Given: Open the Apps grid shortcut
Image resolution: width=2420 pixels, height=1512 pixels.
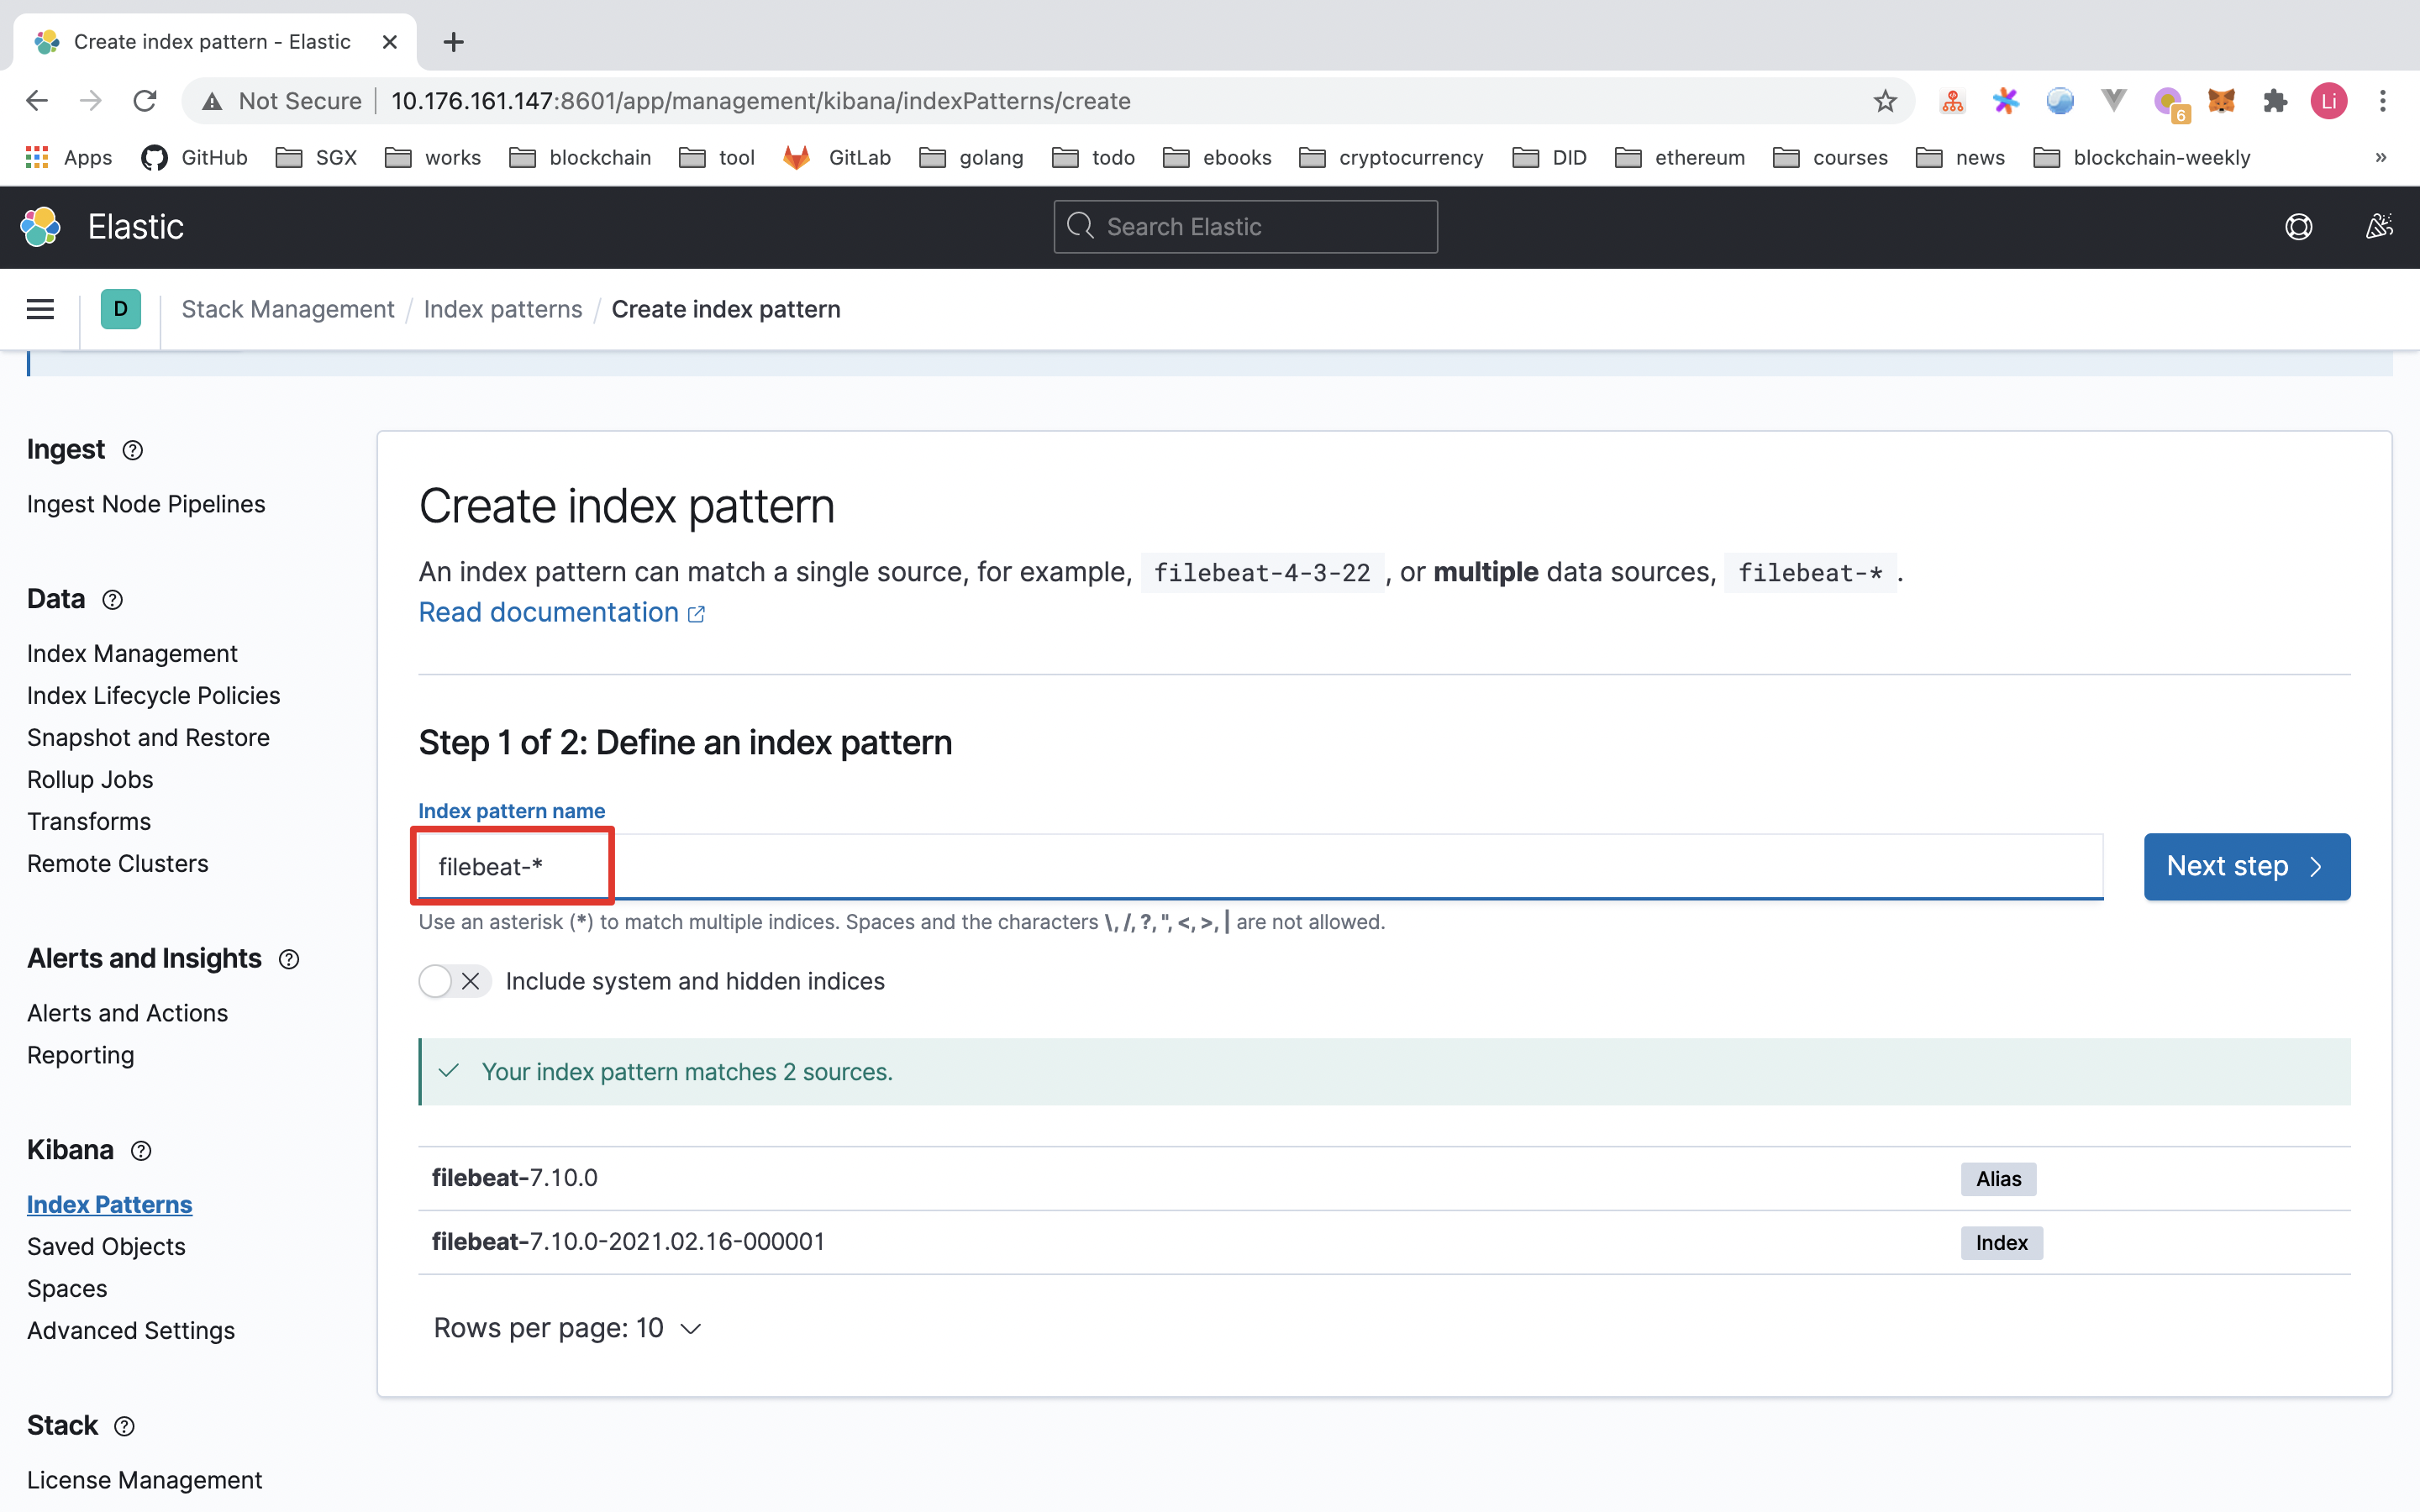Looking at the screenshot, I should [x=68, y=158].
